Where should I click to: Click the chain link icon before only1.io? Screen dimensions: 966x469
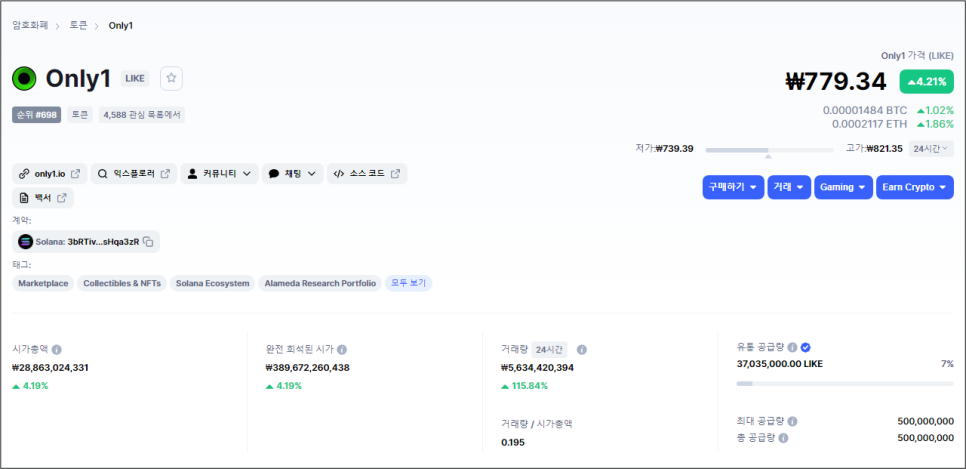pos(24,174)
